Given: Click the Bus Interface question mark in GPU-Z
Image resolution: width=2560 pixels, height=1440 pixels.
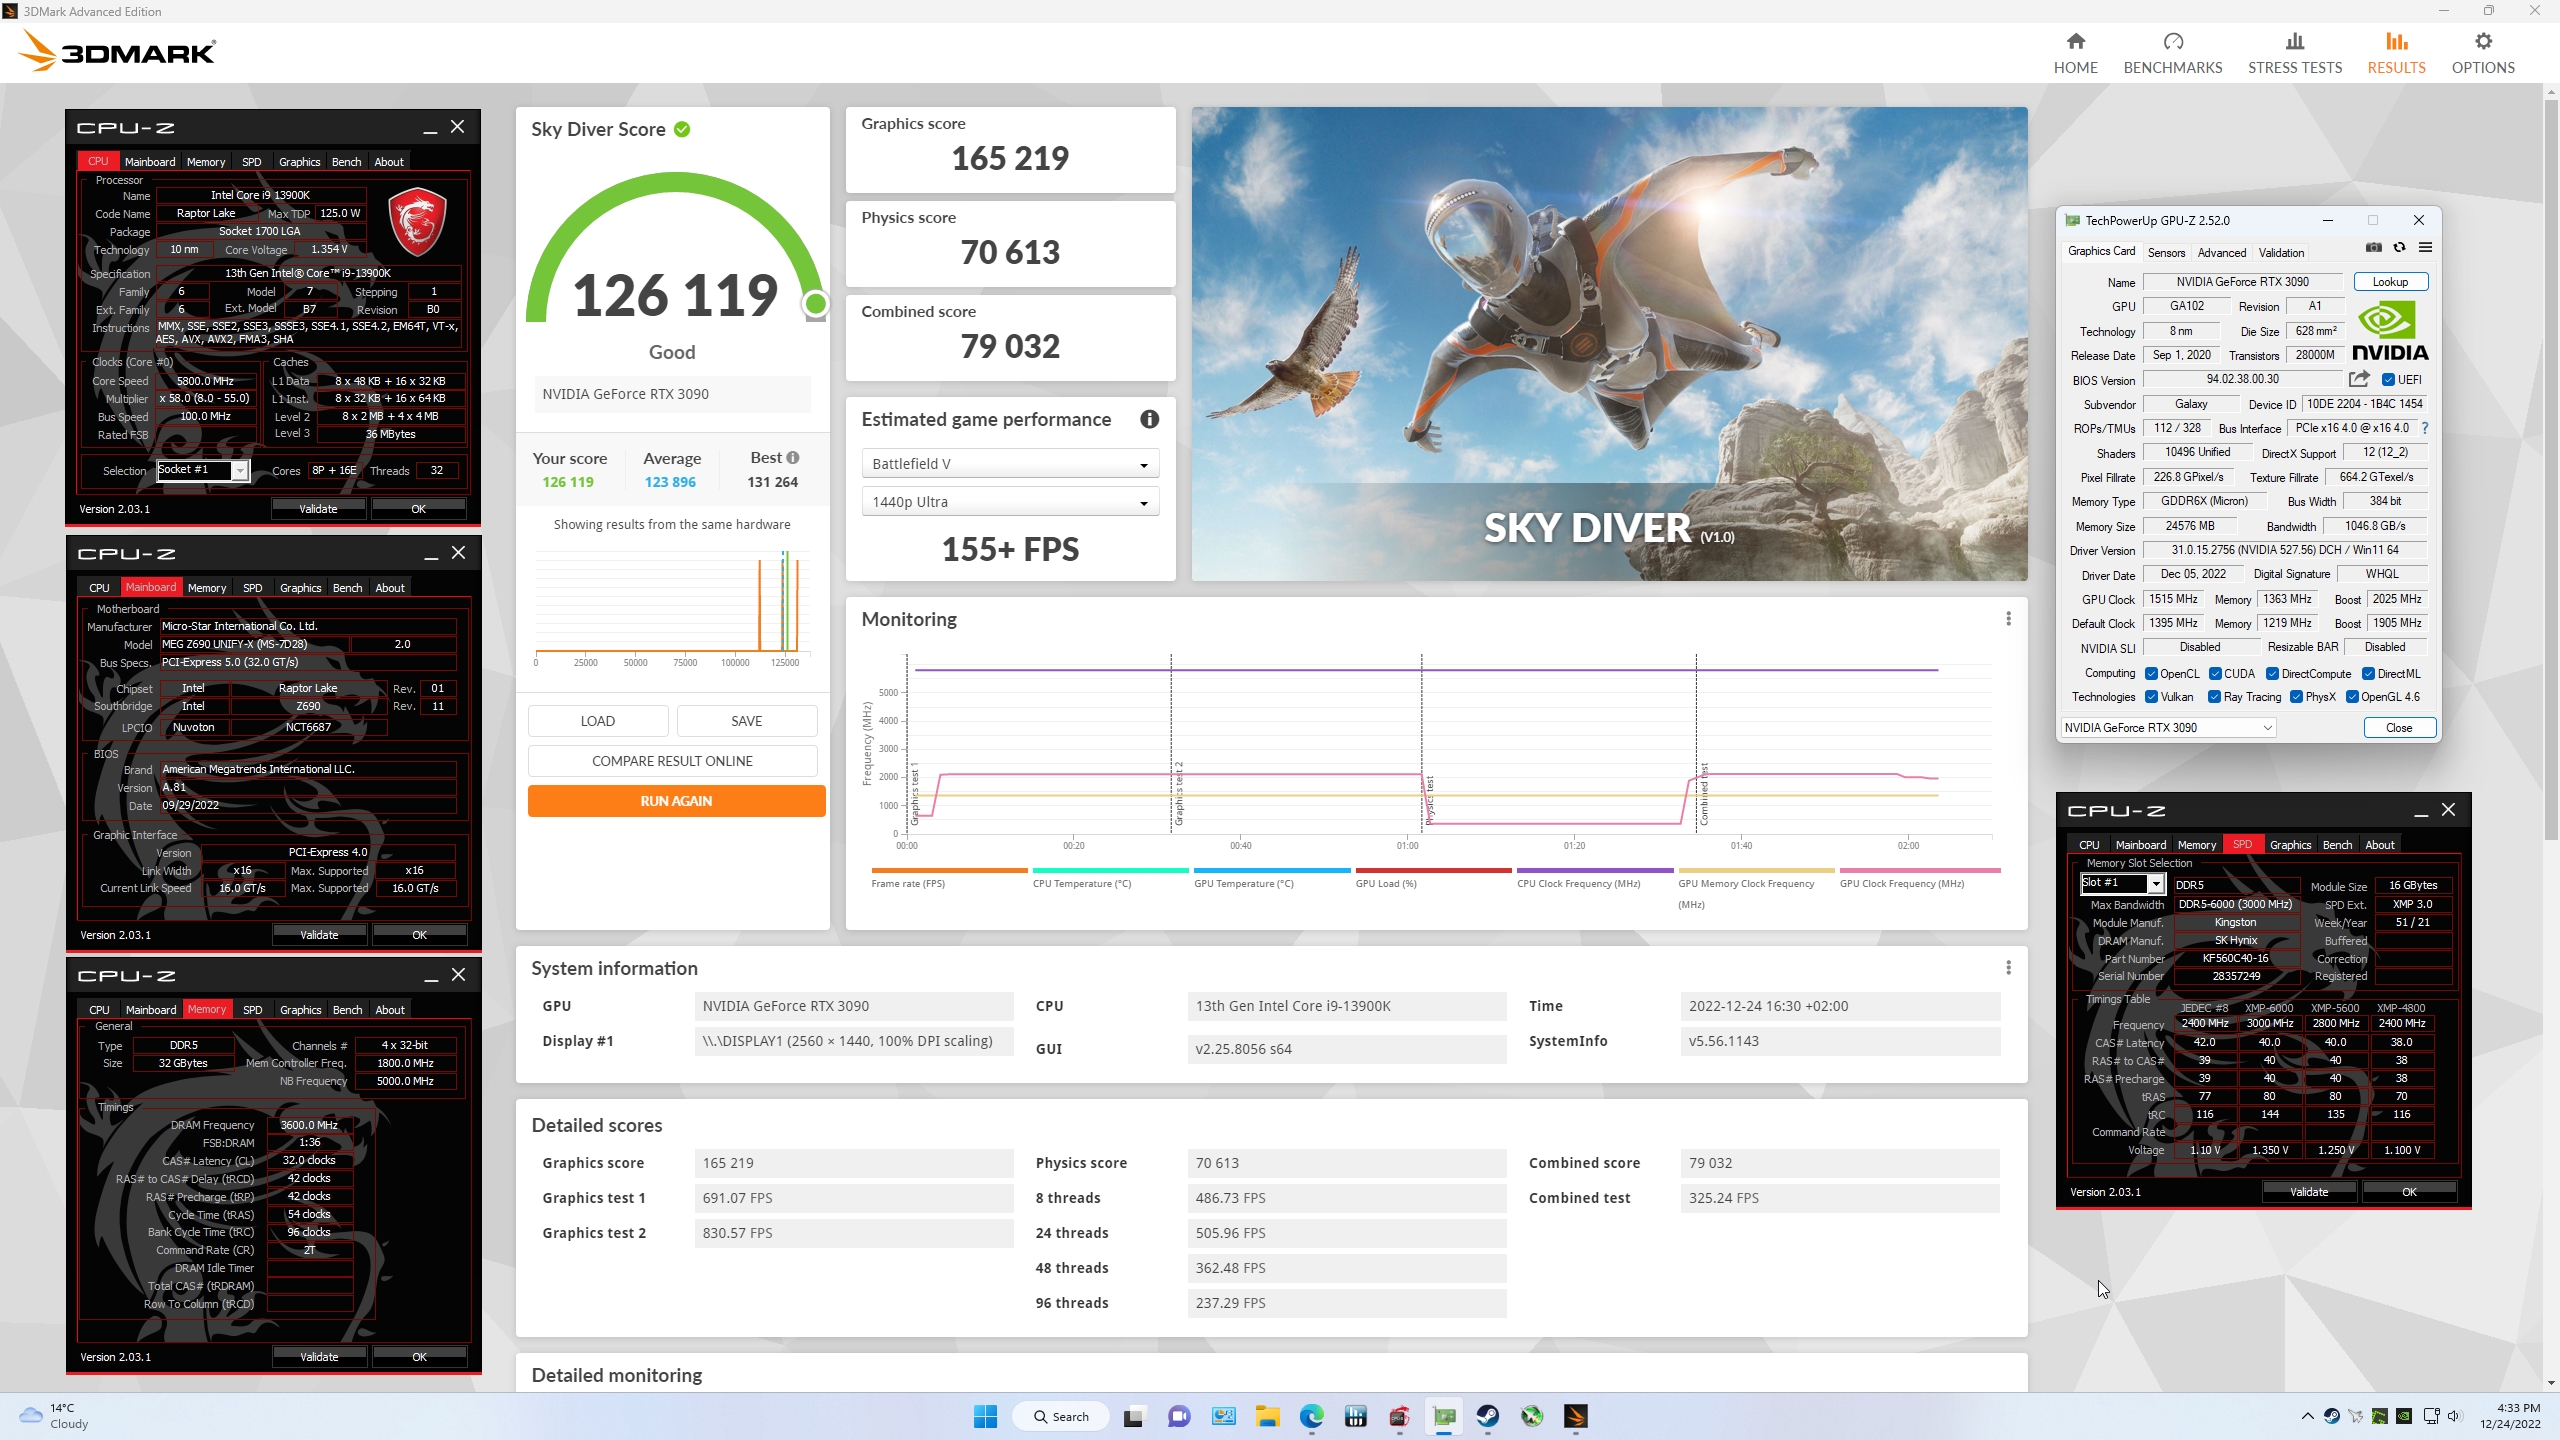Looking at the screenshot, I should click(2425, 428).
